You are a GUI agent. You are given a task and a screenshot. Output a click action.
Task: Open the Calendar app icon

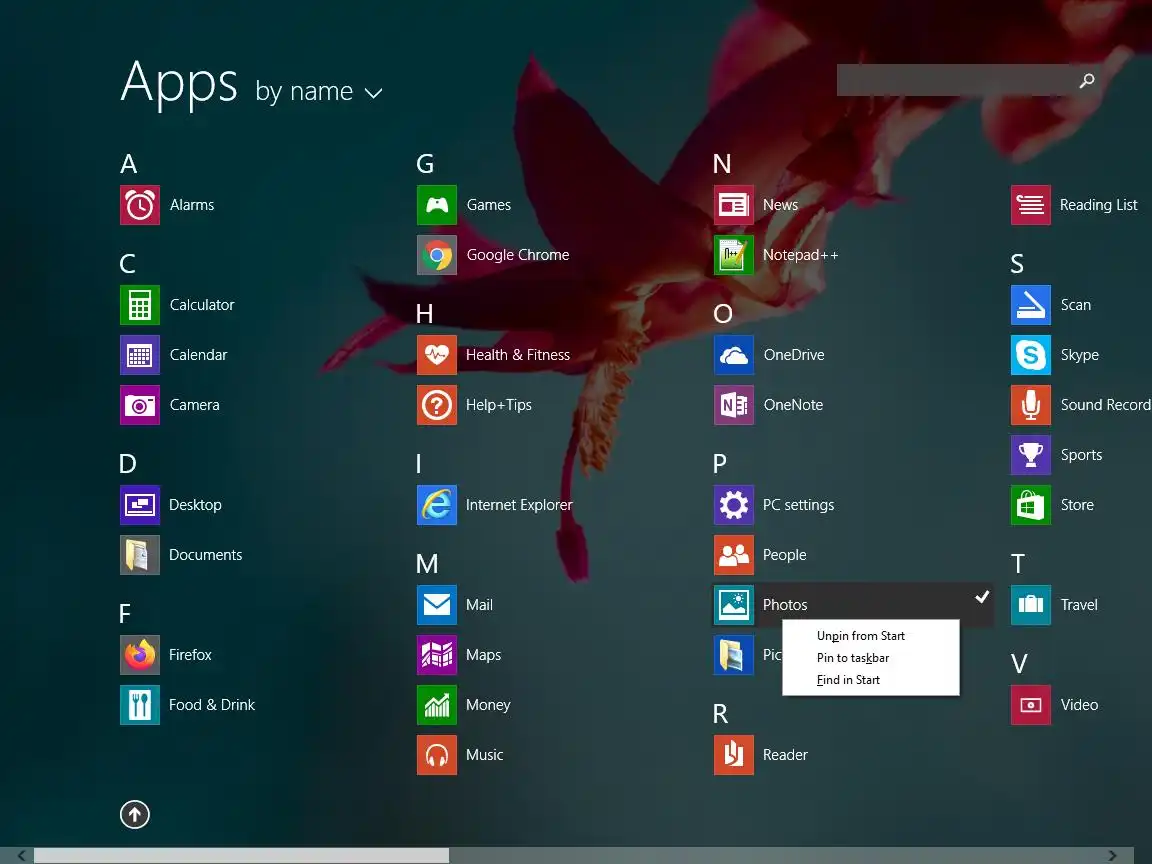point(140,355)
